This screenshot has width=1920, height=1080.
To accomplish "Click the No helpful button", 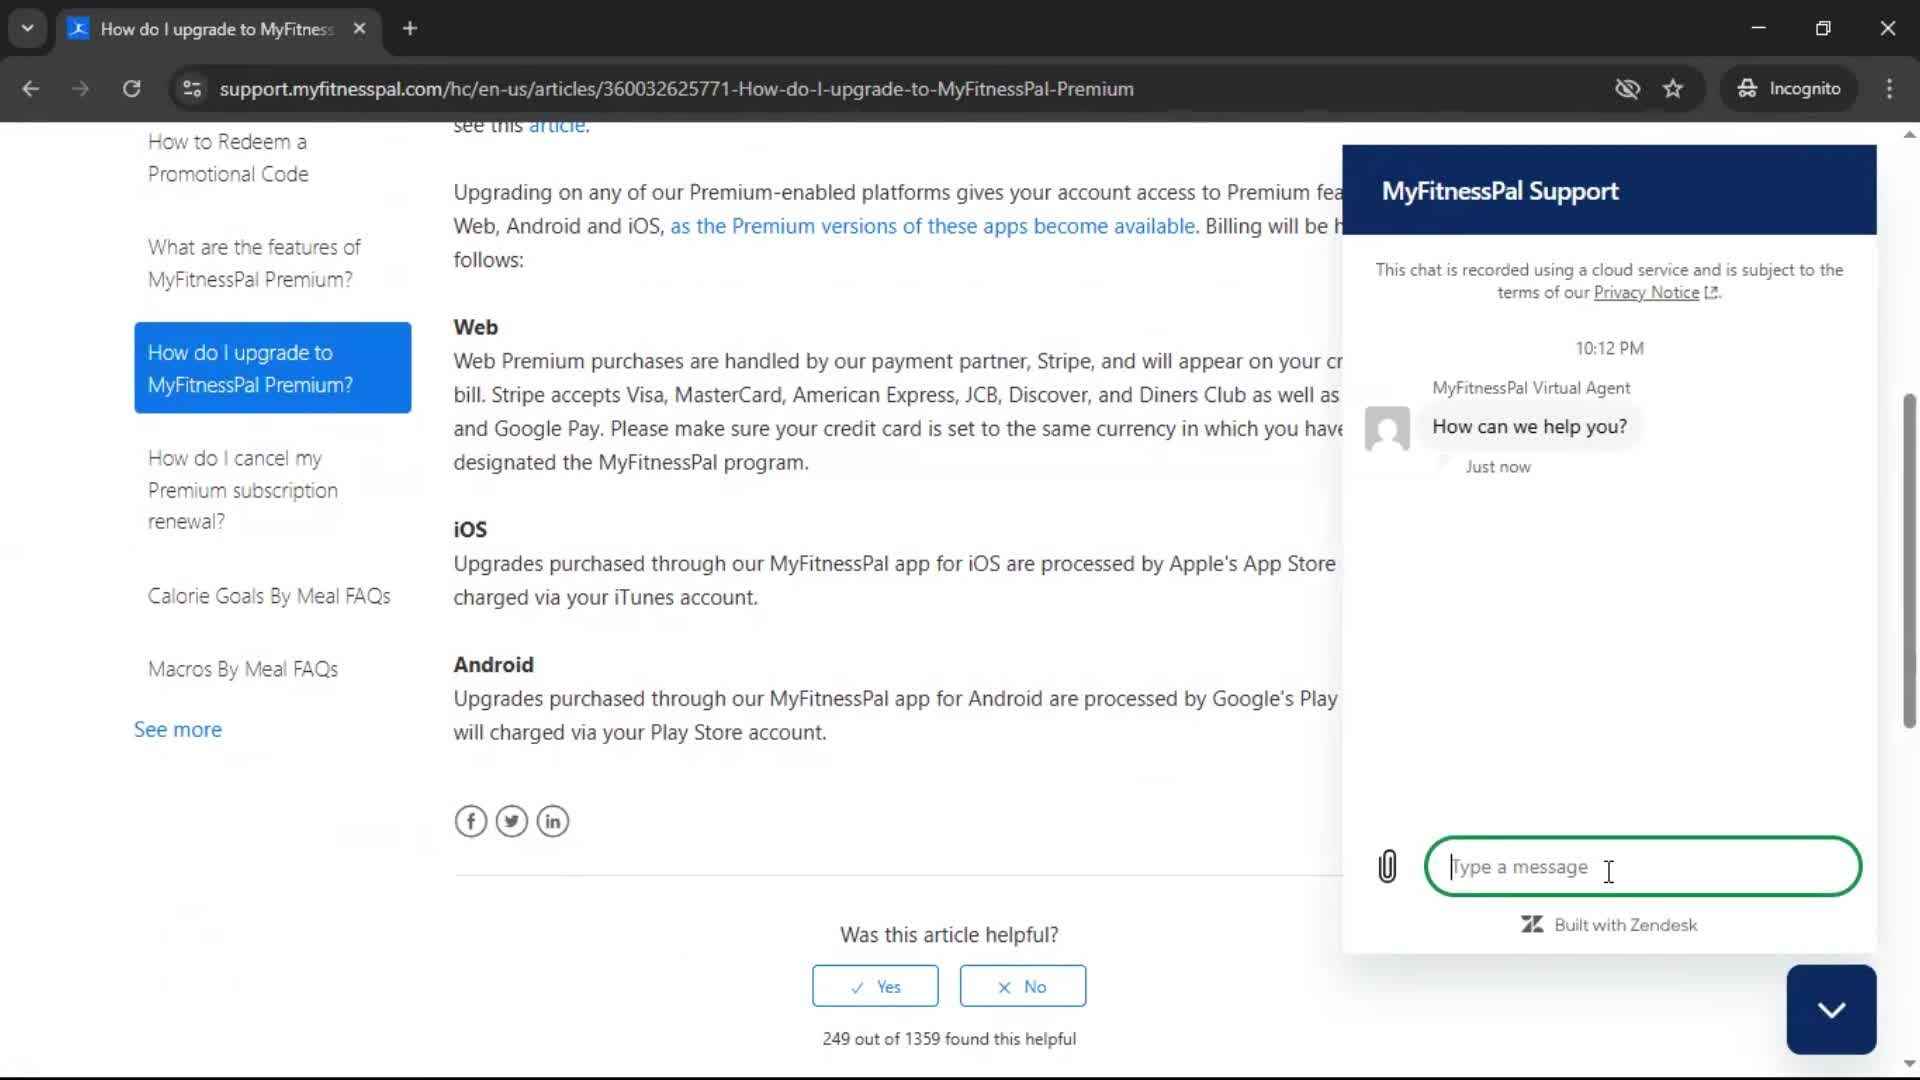I will 1022,986.
